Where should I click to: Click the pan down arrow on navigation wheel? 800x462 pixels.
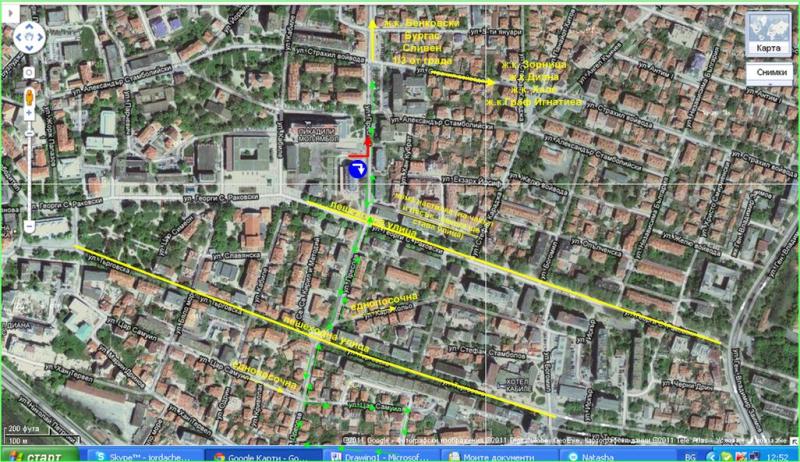[x=29, y=52]
